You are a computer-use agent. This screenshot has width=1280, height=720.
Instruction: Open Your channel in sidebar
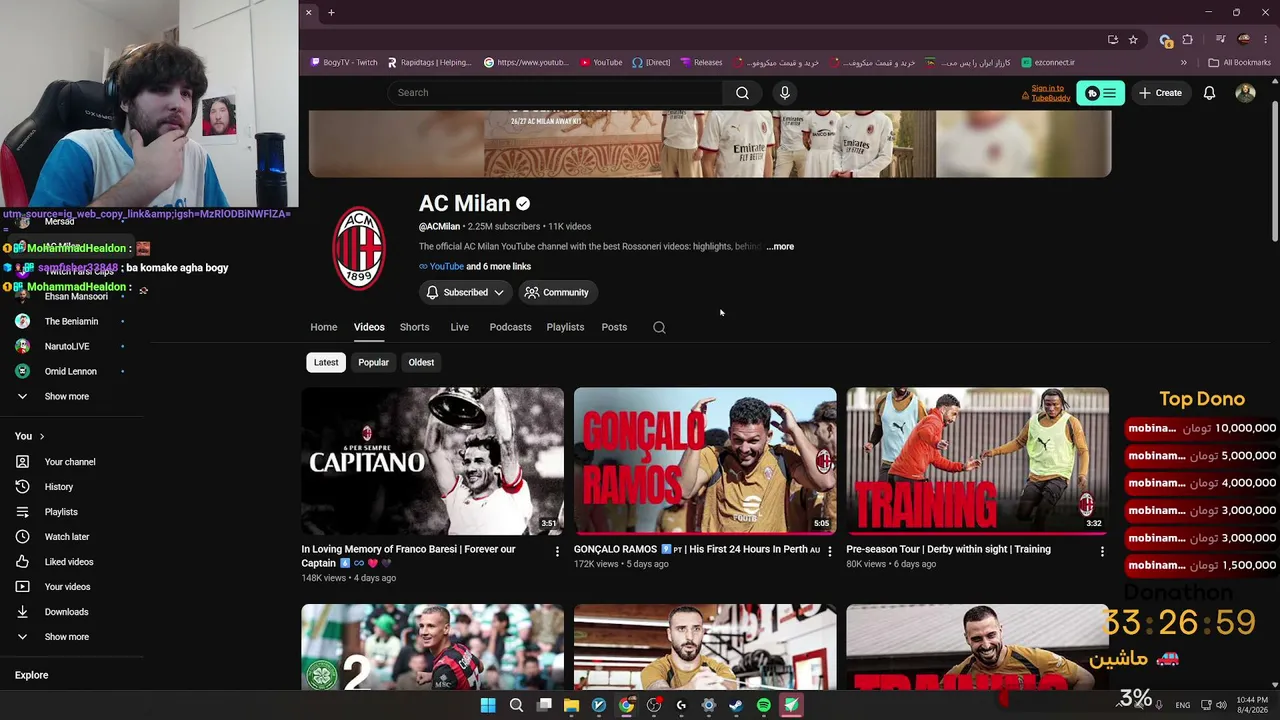[x=70, y=462]
